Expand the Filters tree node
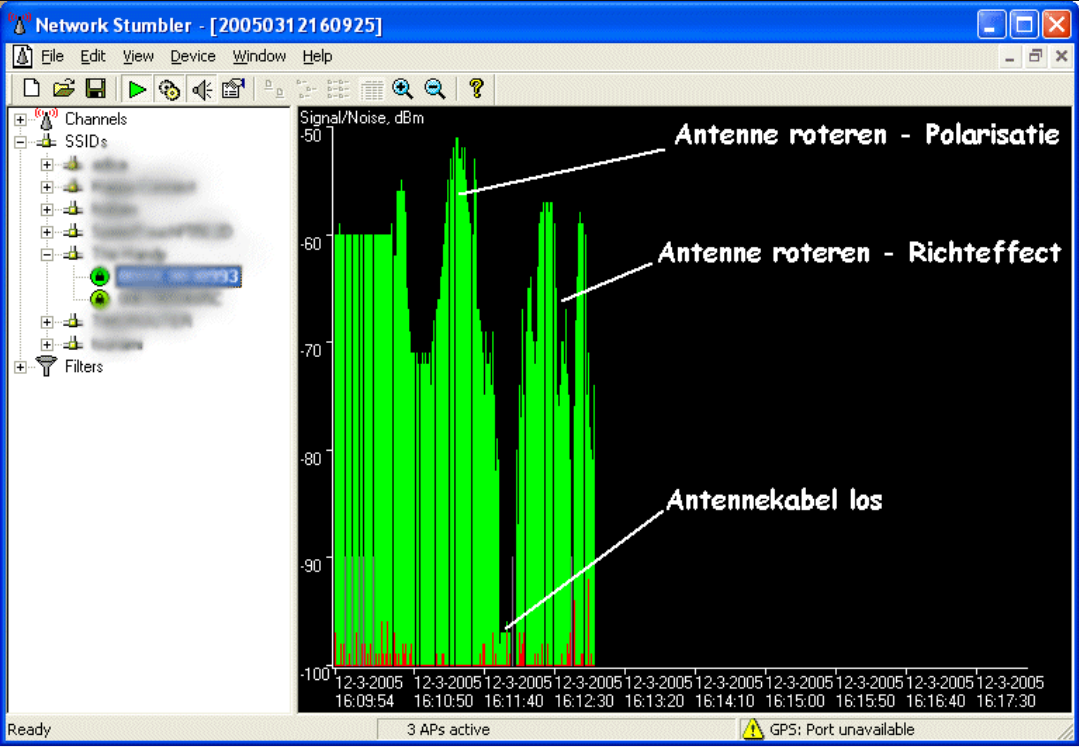This screenshot has height=747, width=1079. [21, 367]
